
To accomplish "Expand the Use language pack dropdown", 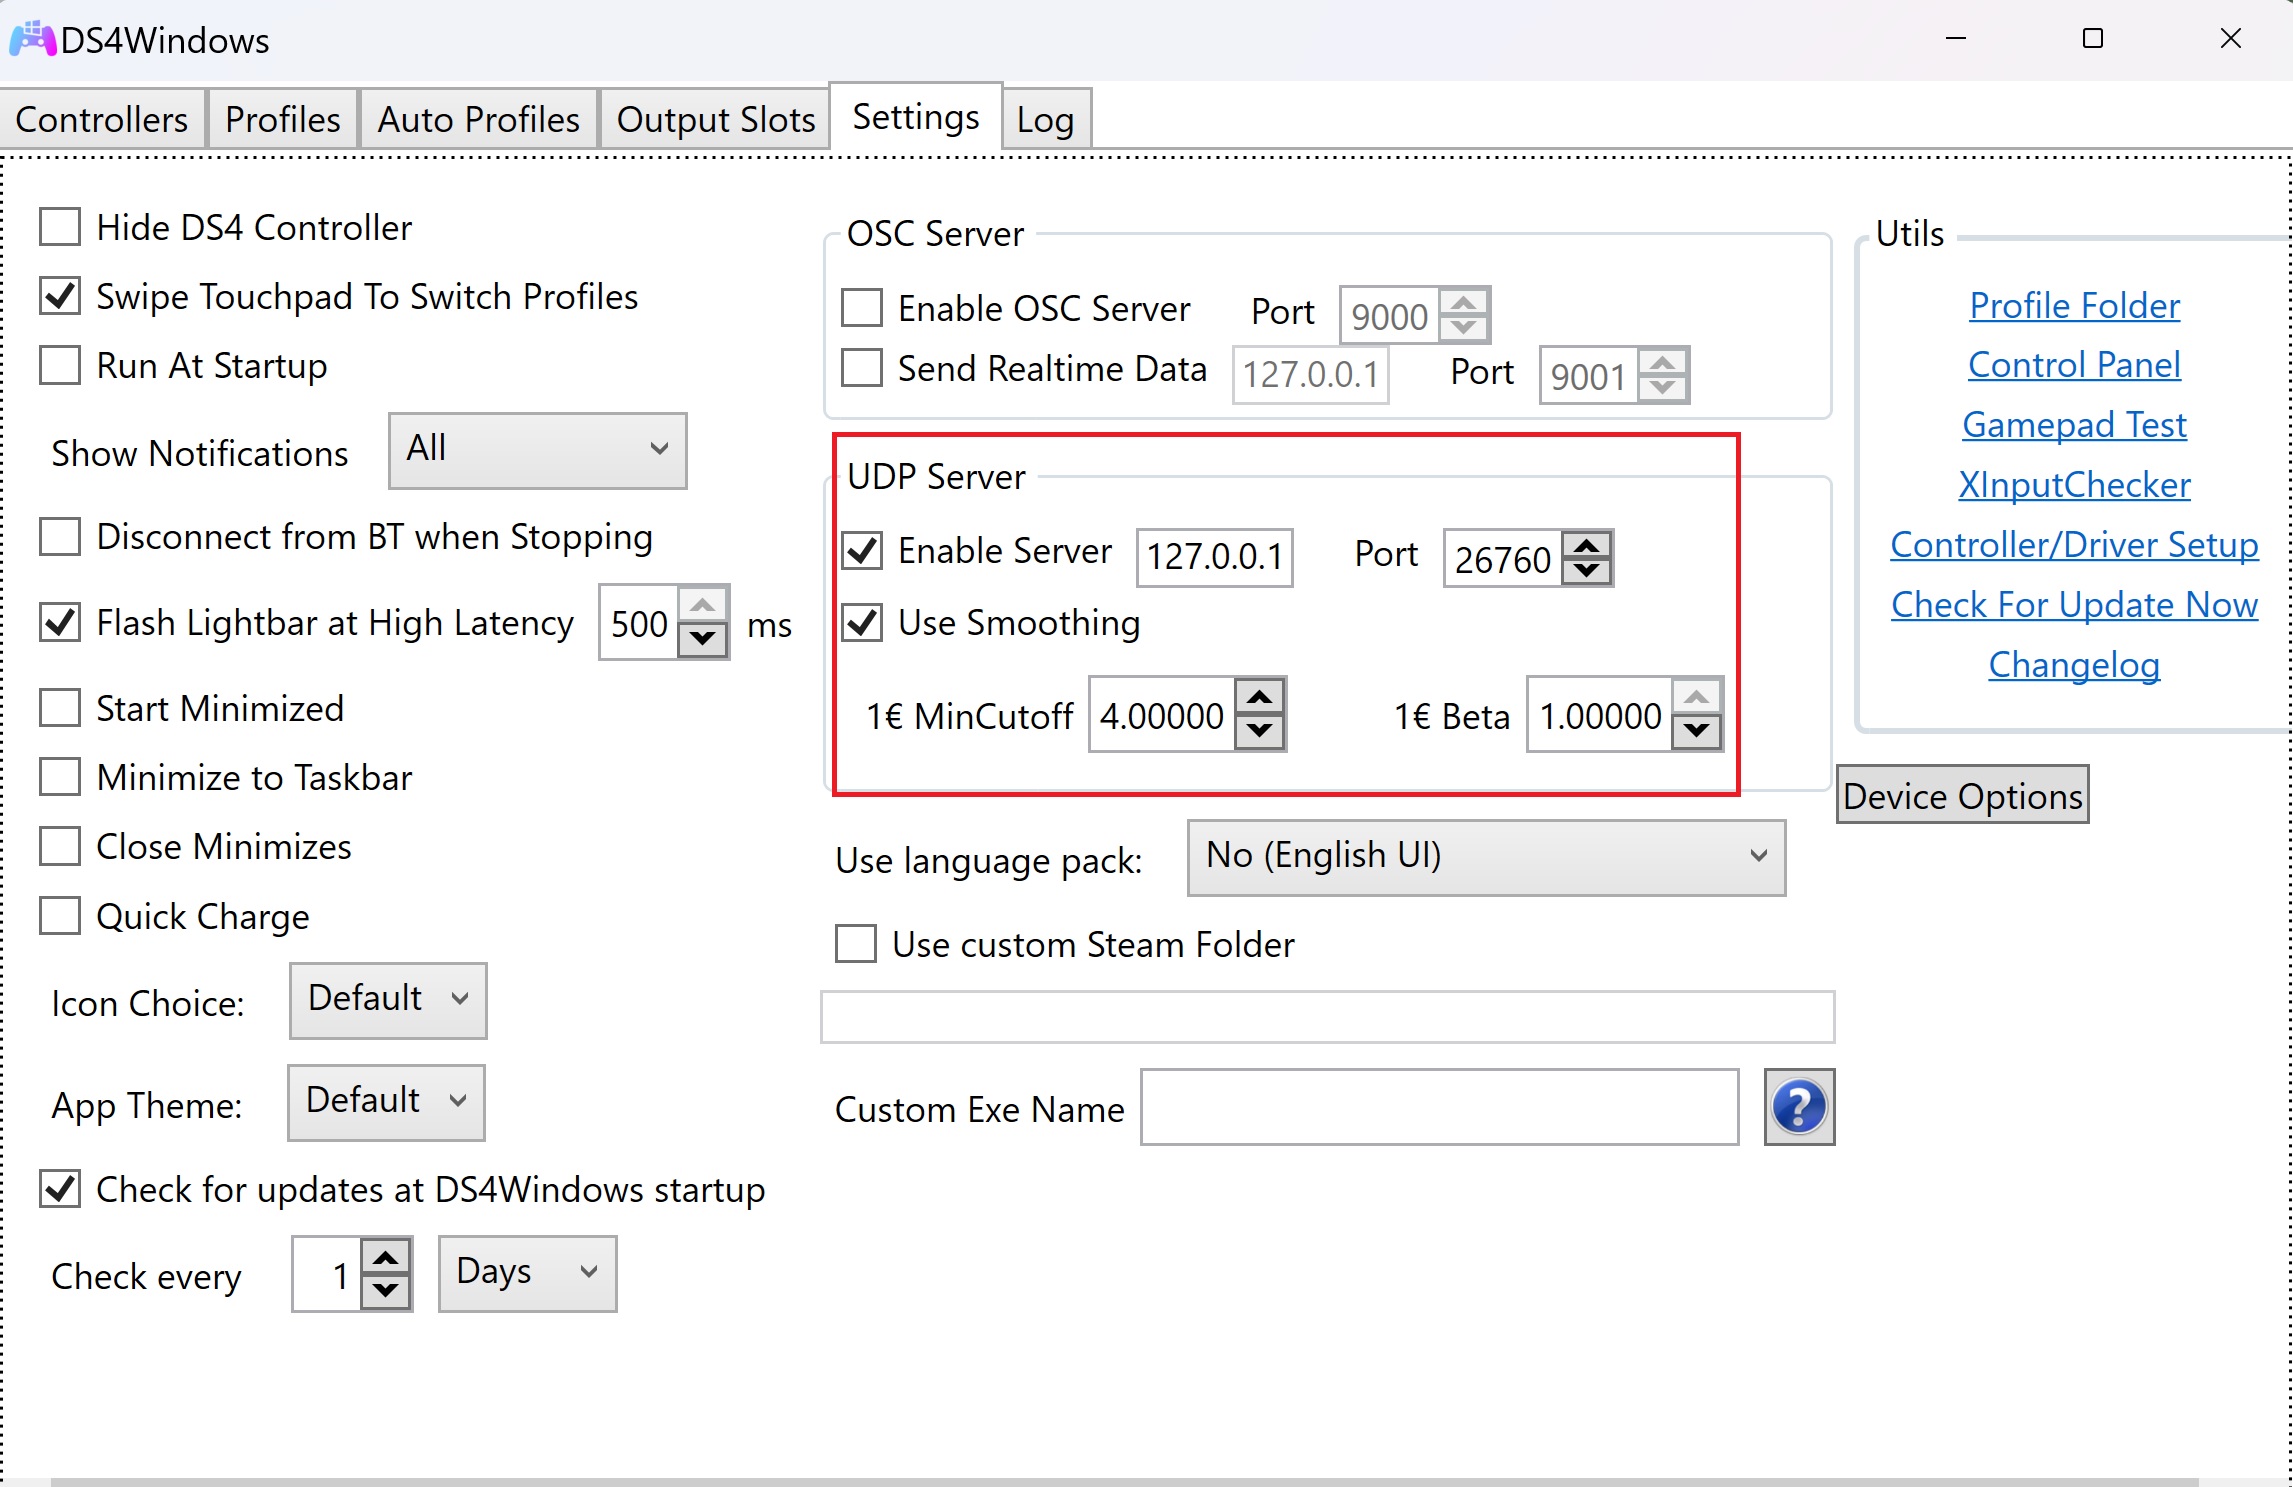I will point(1486,857).
